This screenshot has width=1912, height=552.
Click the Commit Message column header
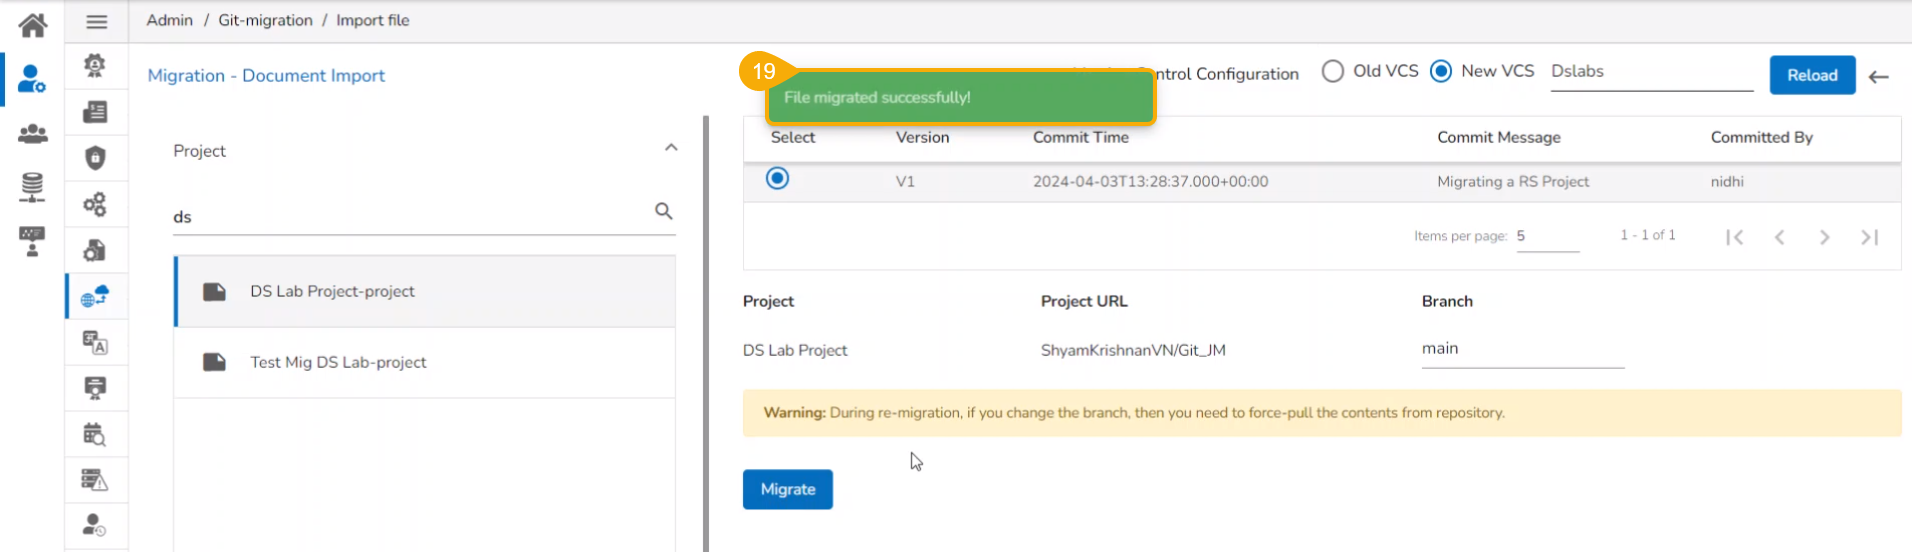1498,137
